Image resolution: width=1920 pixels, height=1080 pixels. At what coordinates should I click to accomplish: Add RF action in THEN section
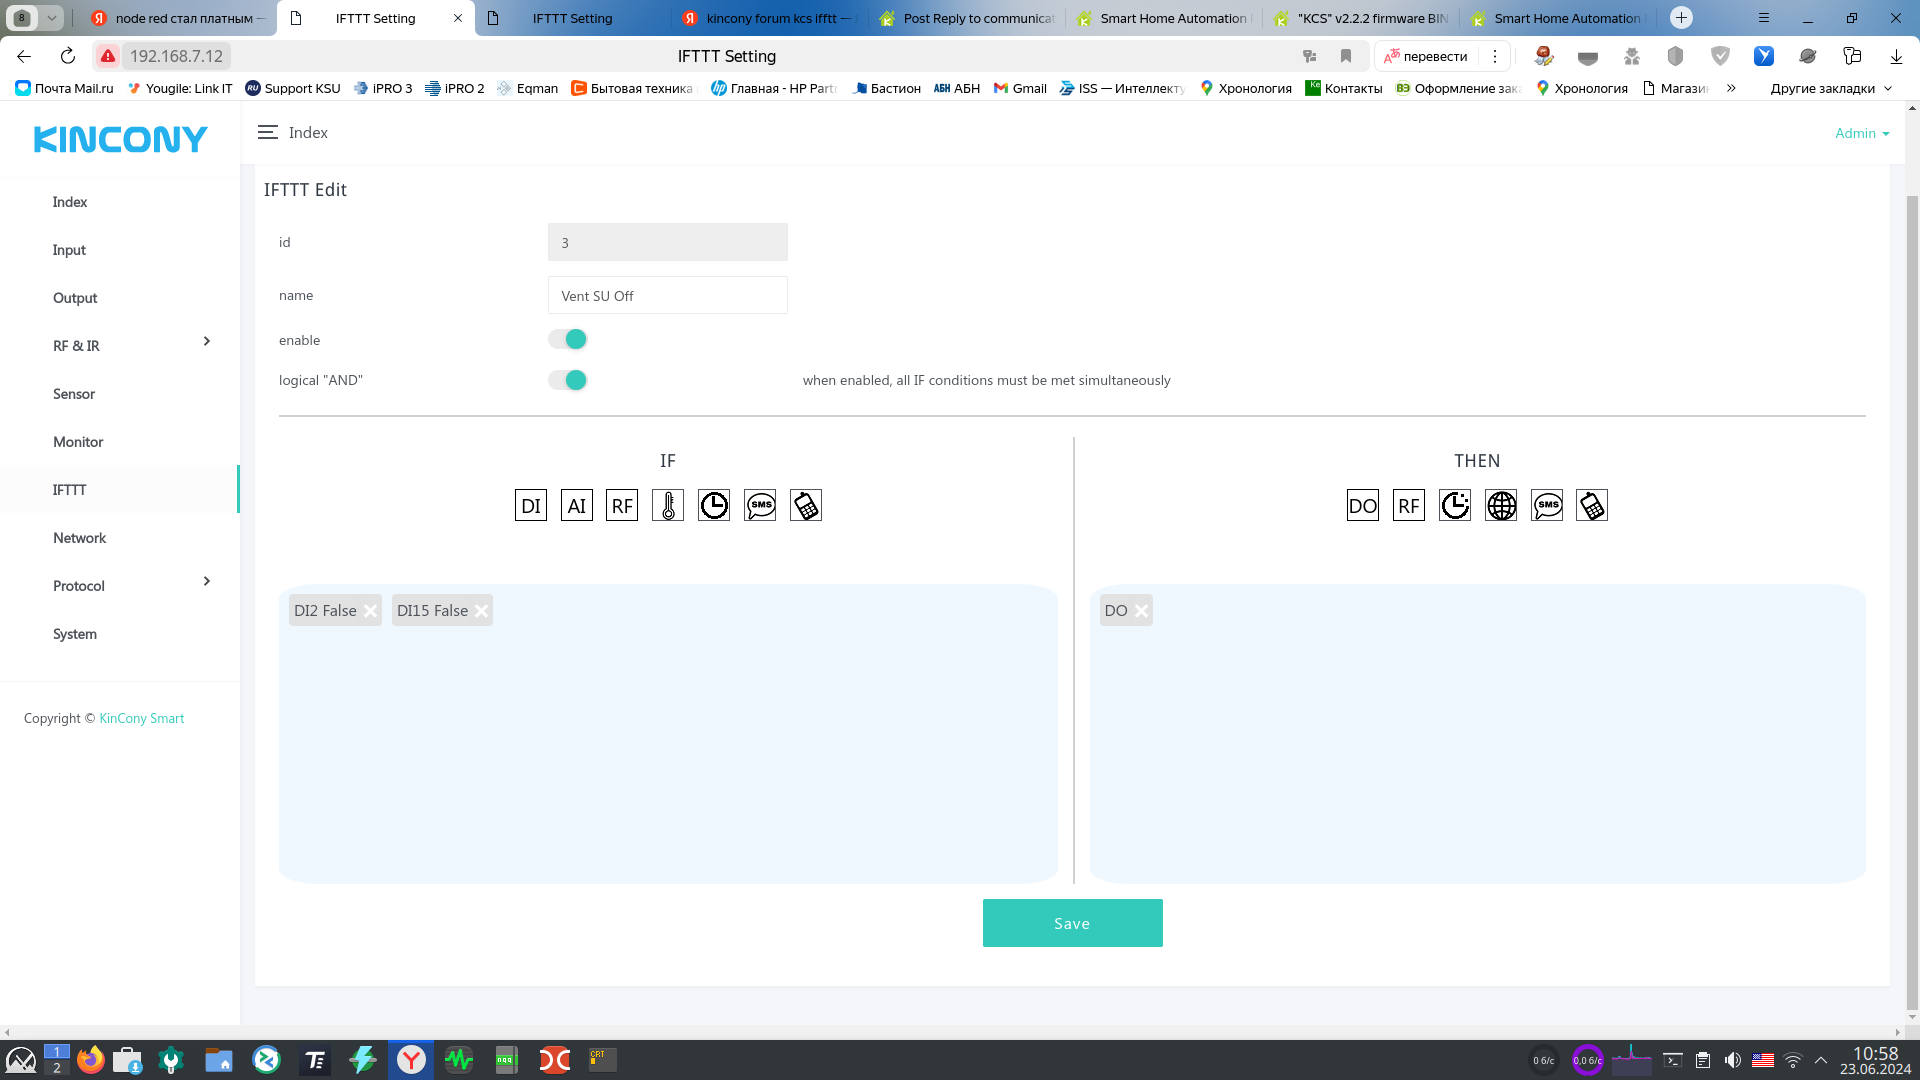click(1408, 505)
